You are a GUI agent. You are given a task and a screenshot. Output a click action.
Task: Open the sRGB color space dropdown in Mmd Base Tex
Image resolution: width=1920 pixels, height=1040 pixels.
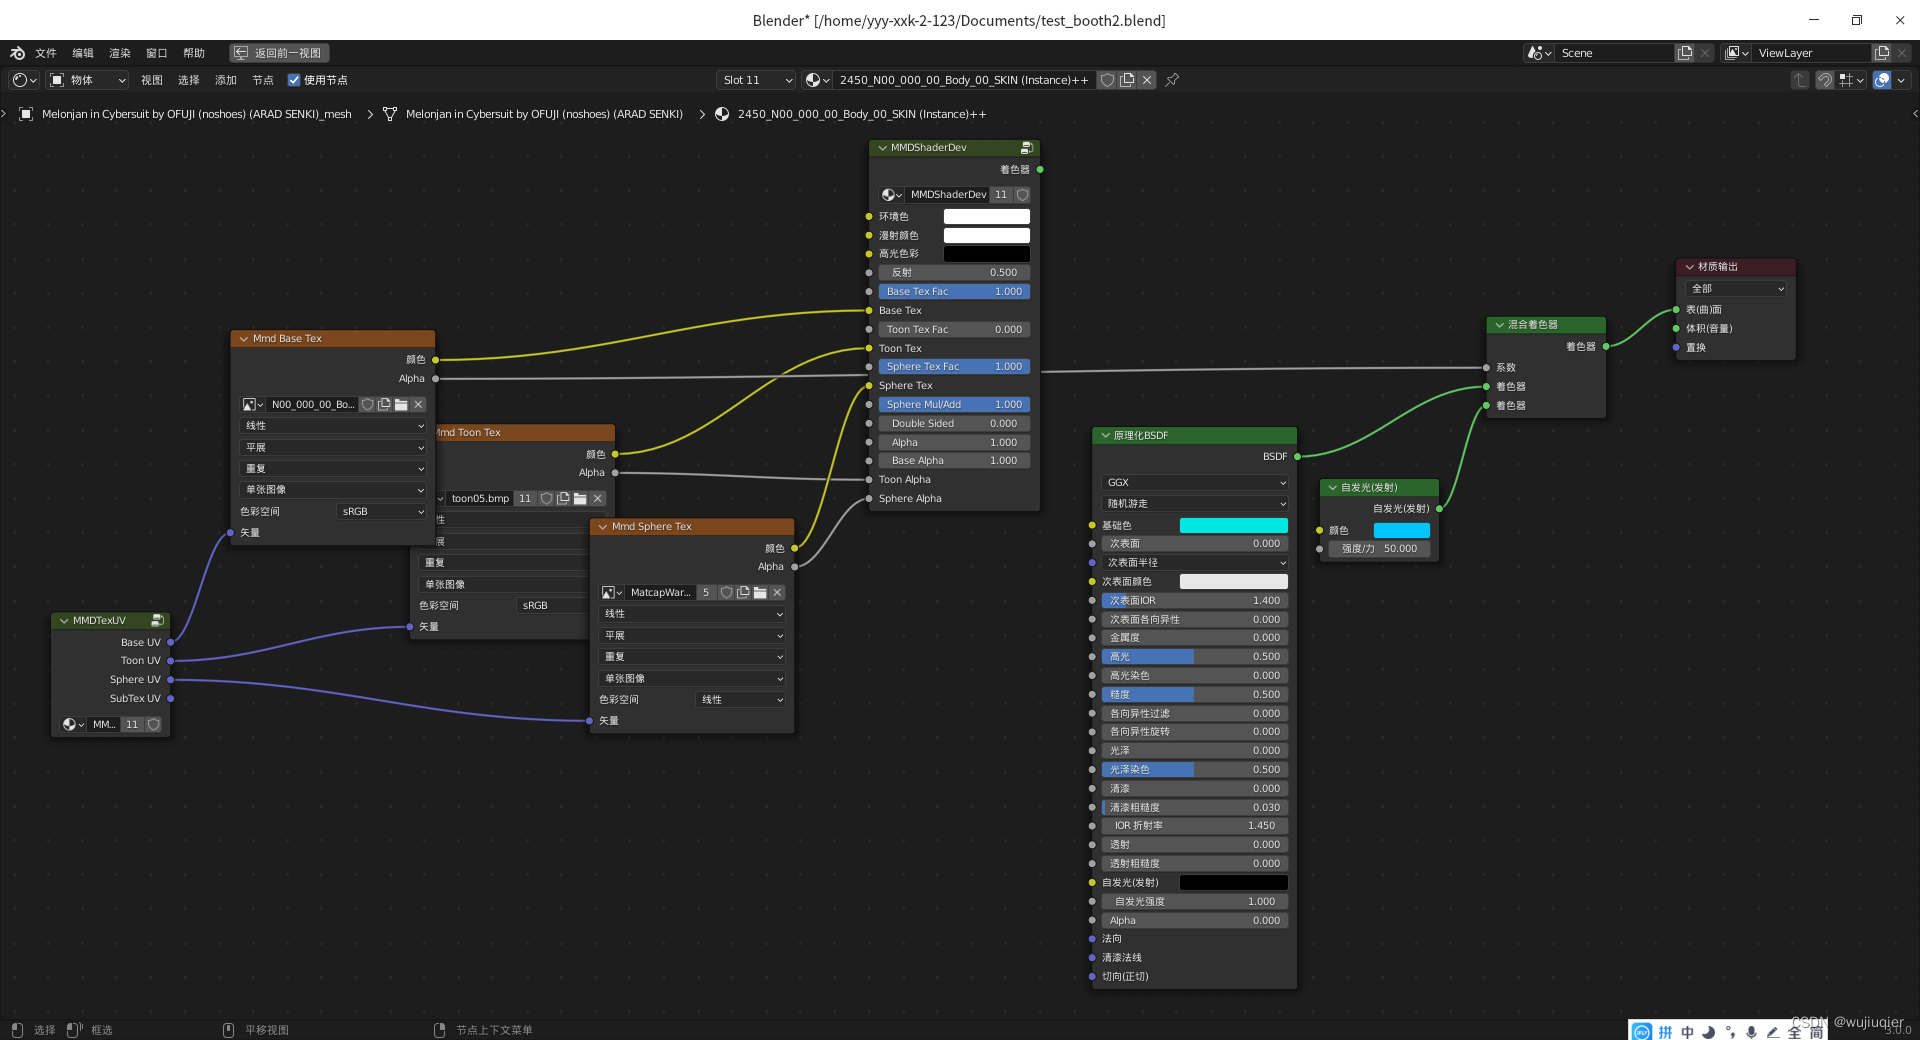coord(382,512)
